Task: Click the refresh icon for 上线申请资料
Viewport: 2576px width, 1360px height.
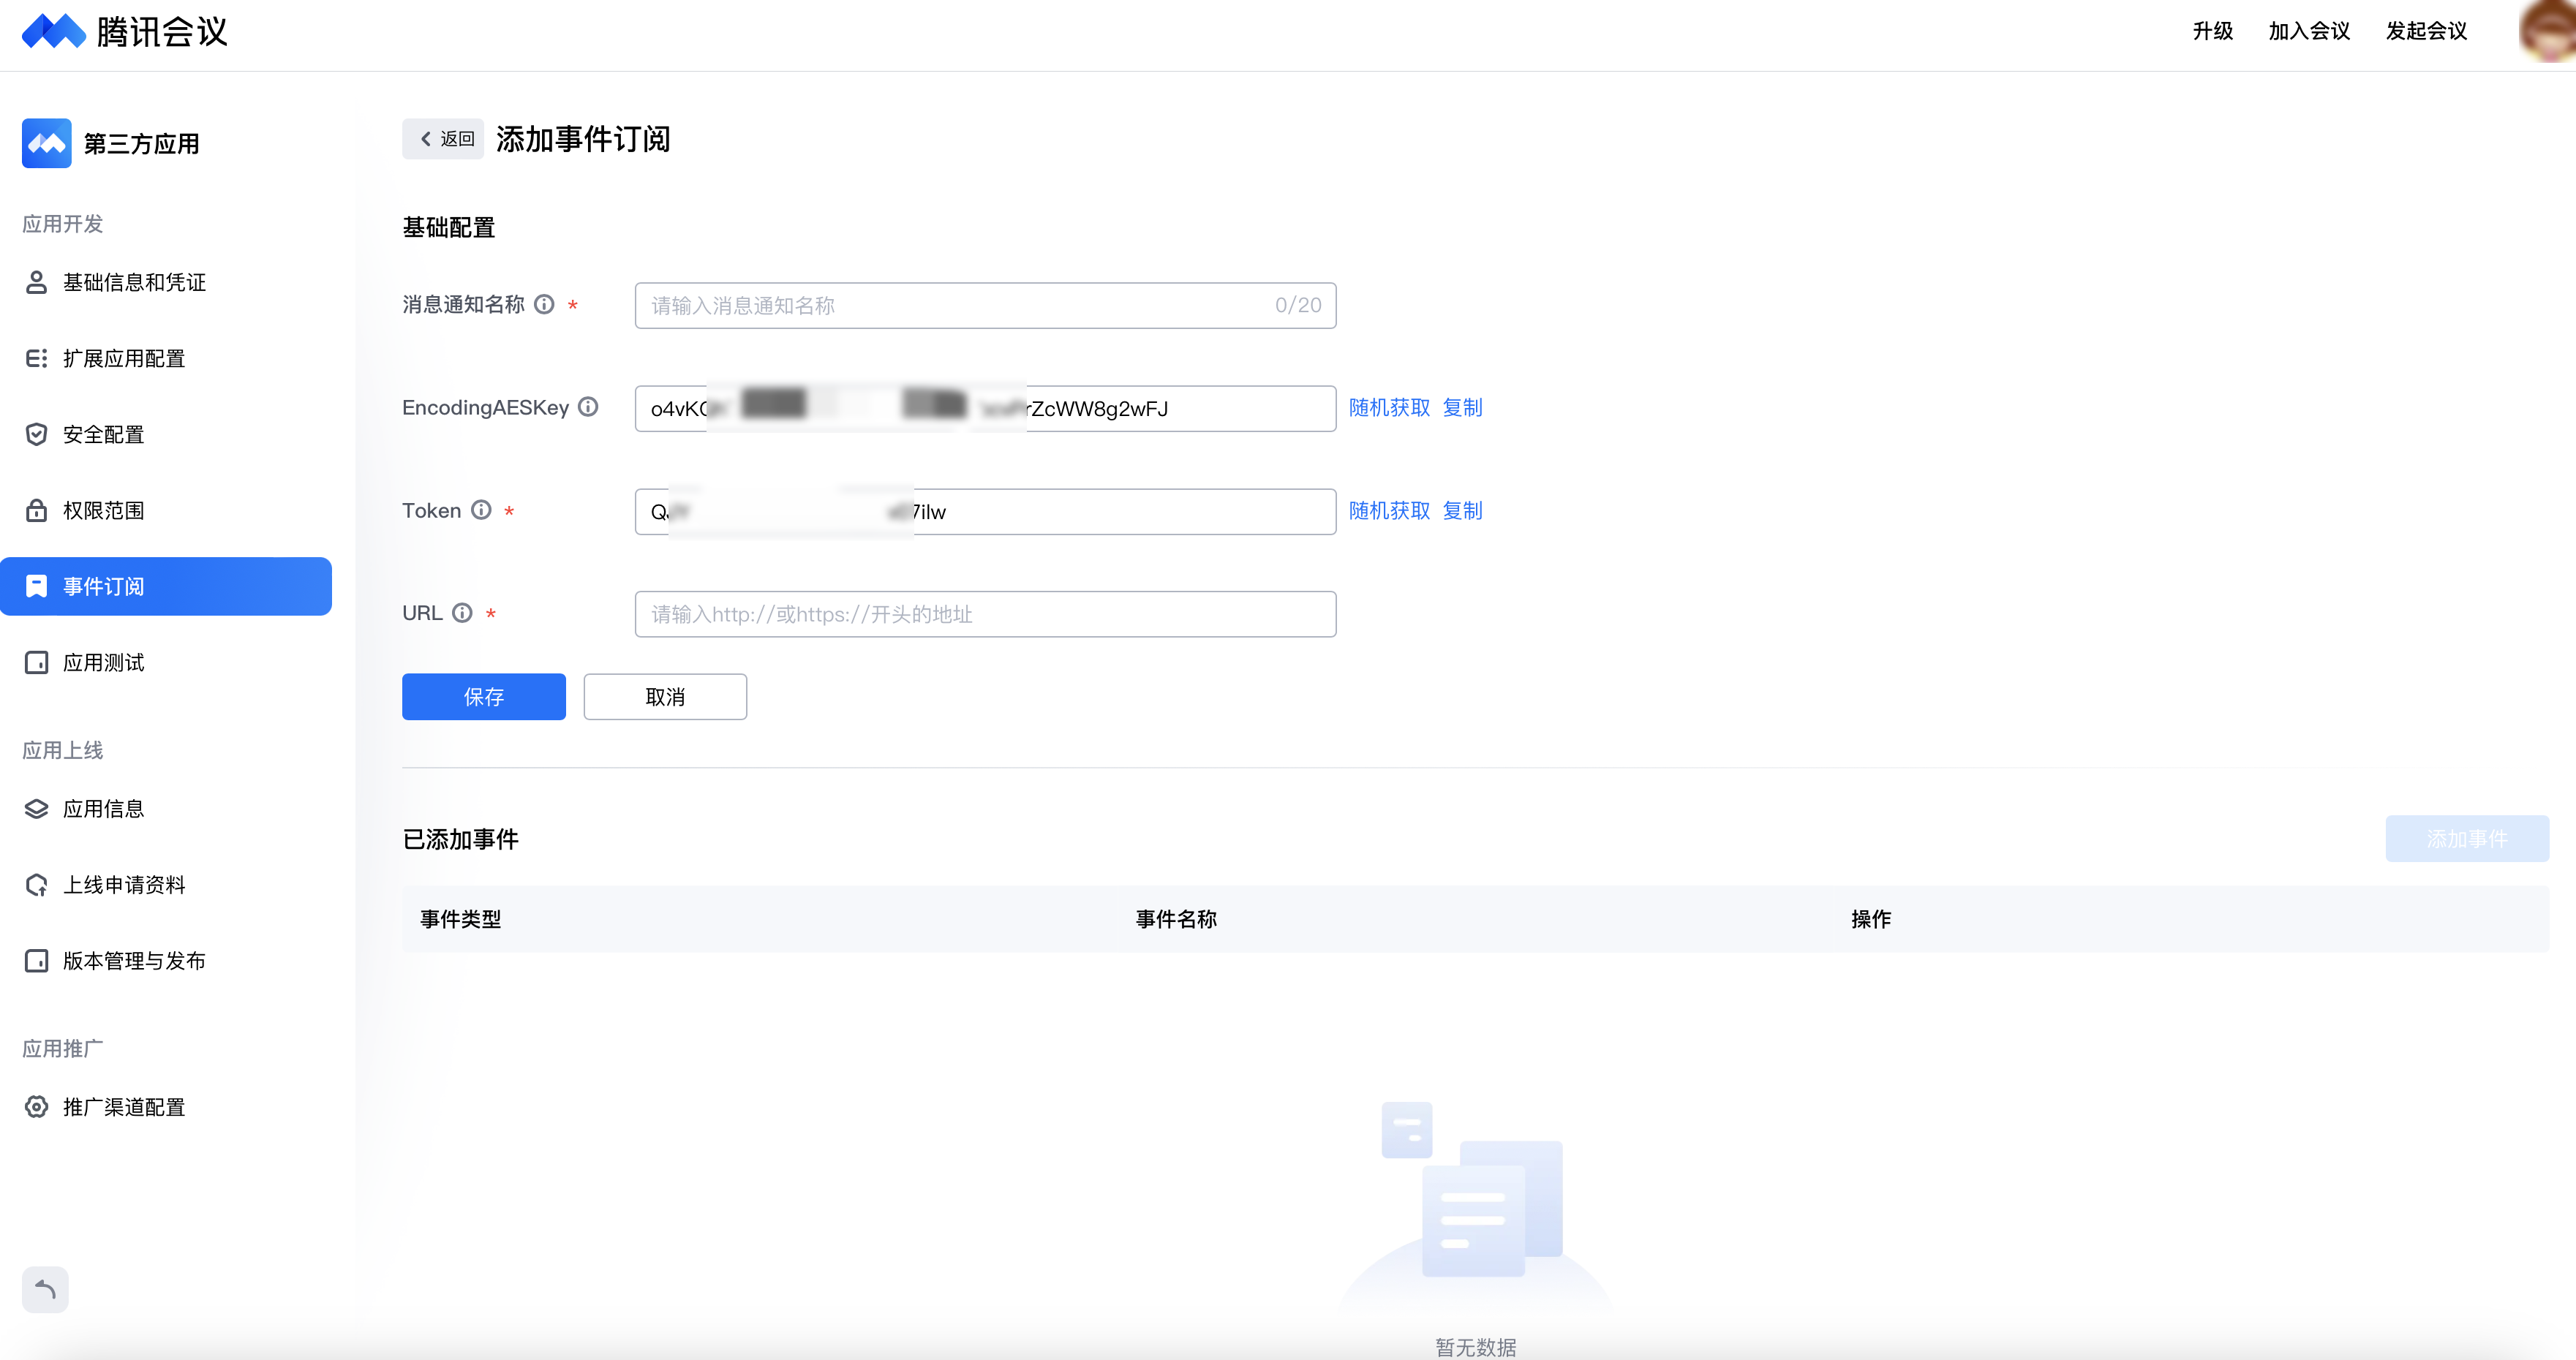Action: coord(36,885)
